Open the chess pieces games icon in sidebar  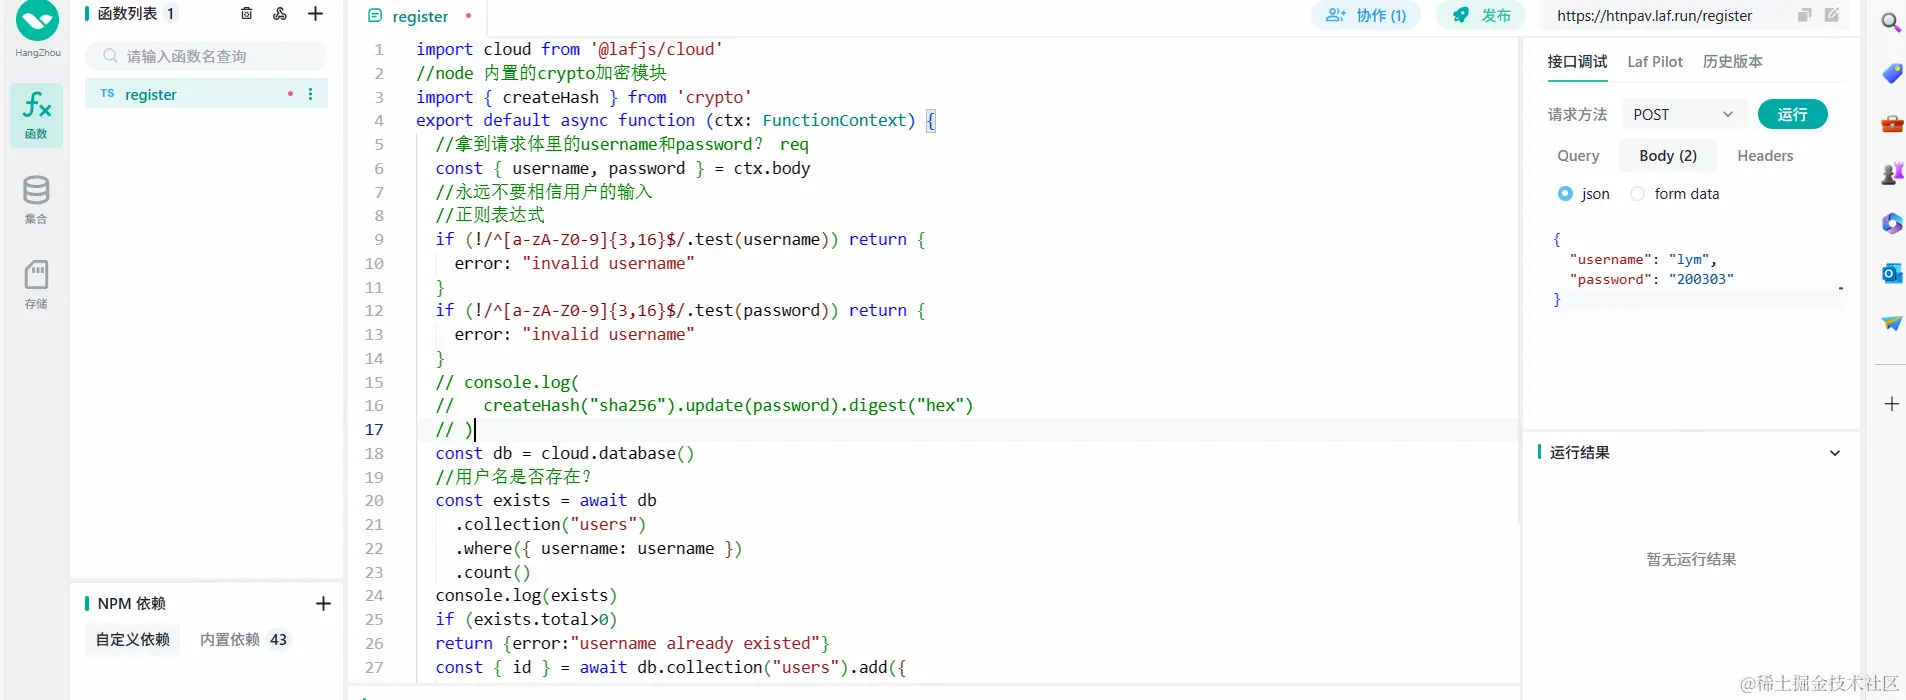tap(1891, 174)
